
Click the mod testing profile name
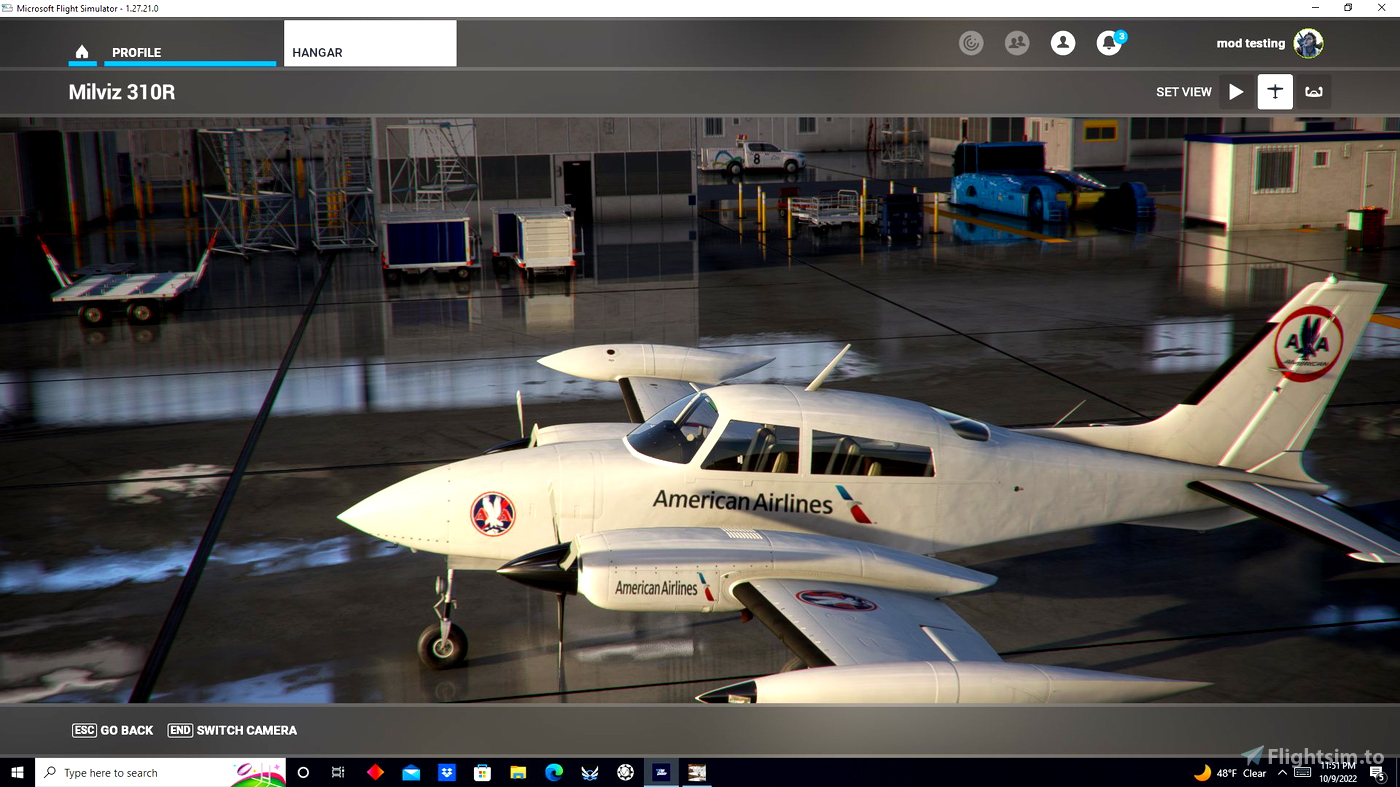[x=1250, y=44]
